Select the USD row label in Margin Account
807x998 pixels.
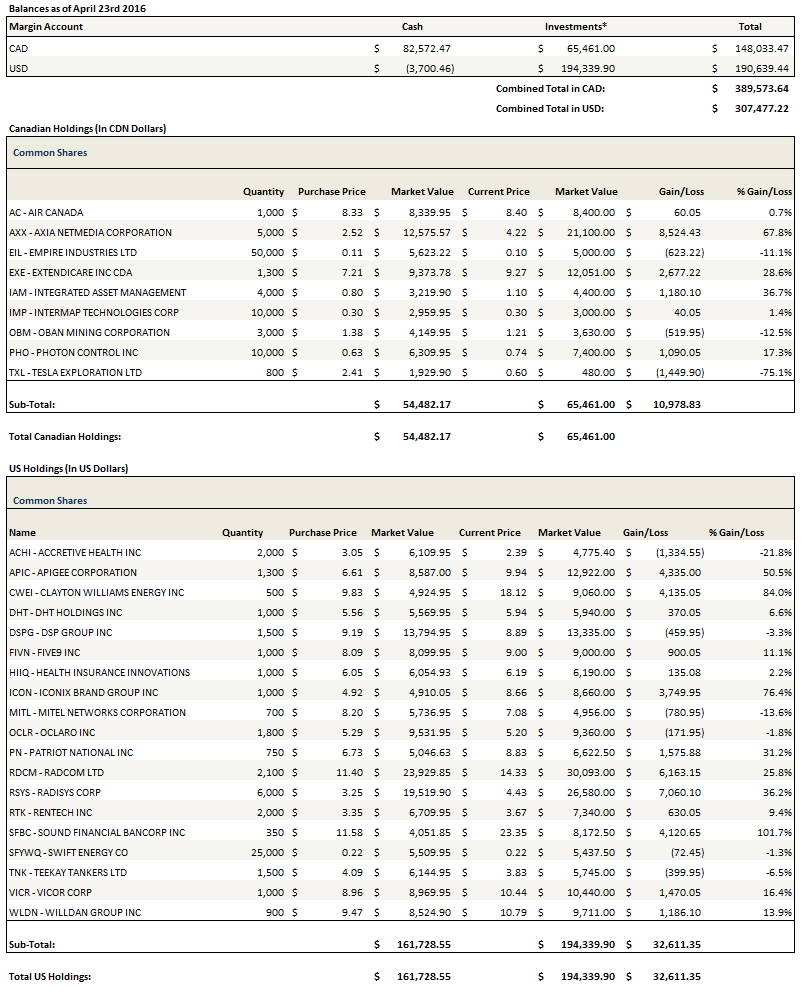coord(18,68)
